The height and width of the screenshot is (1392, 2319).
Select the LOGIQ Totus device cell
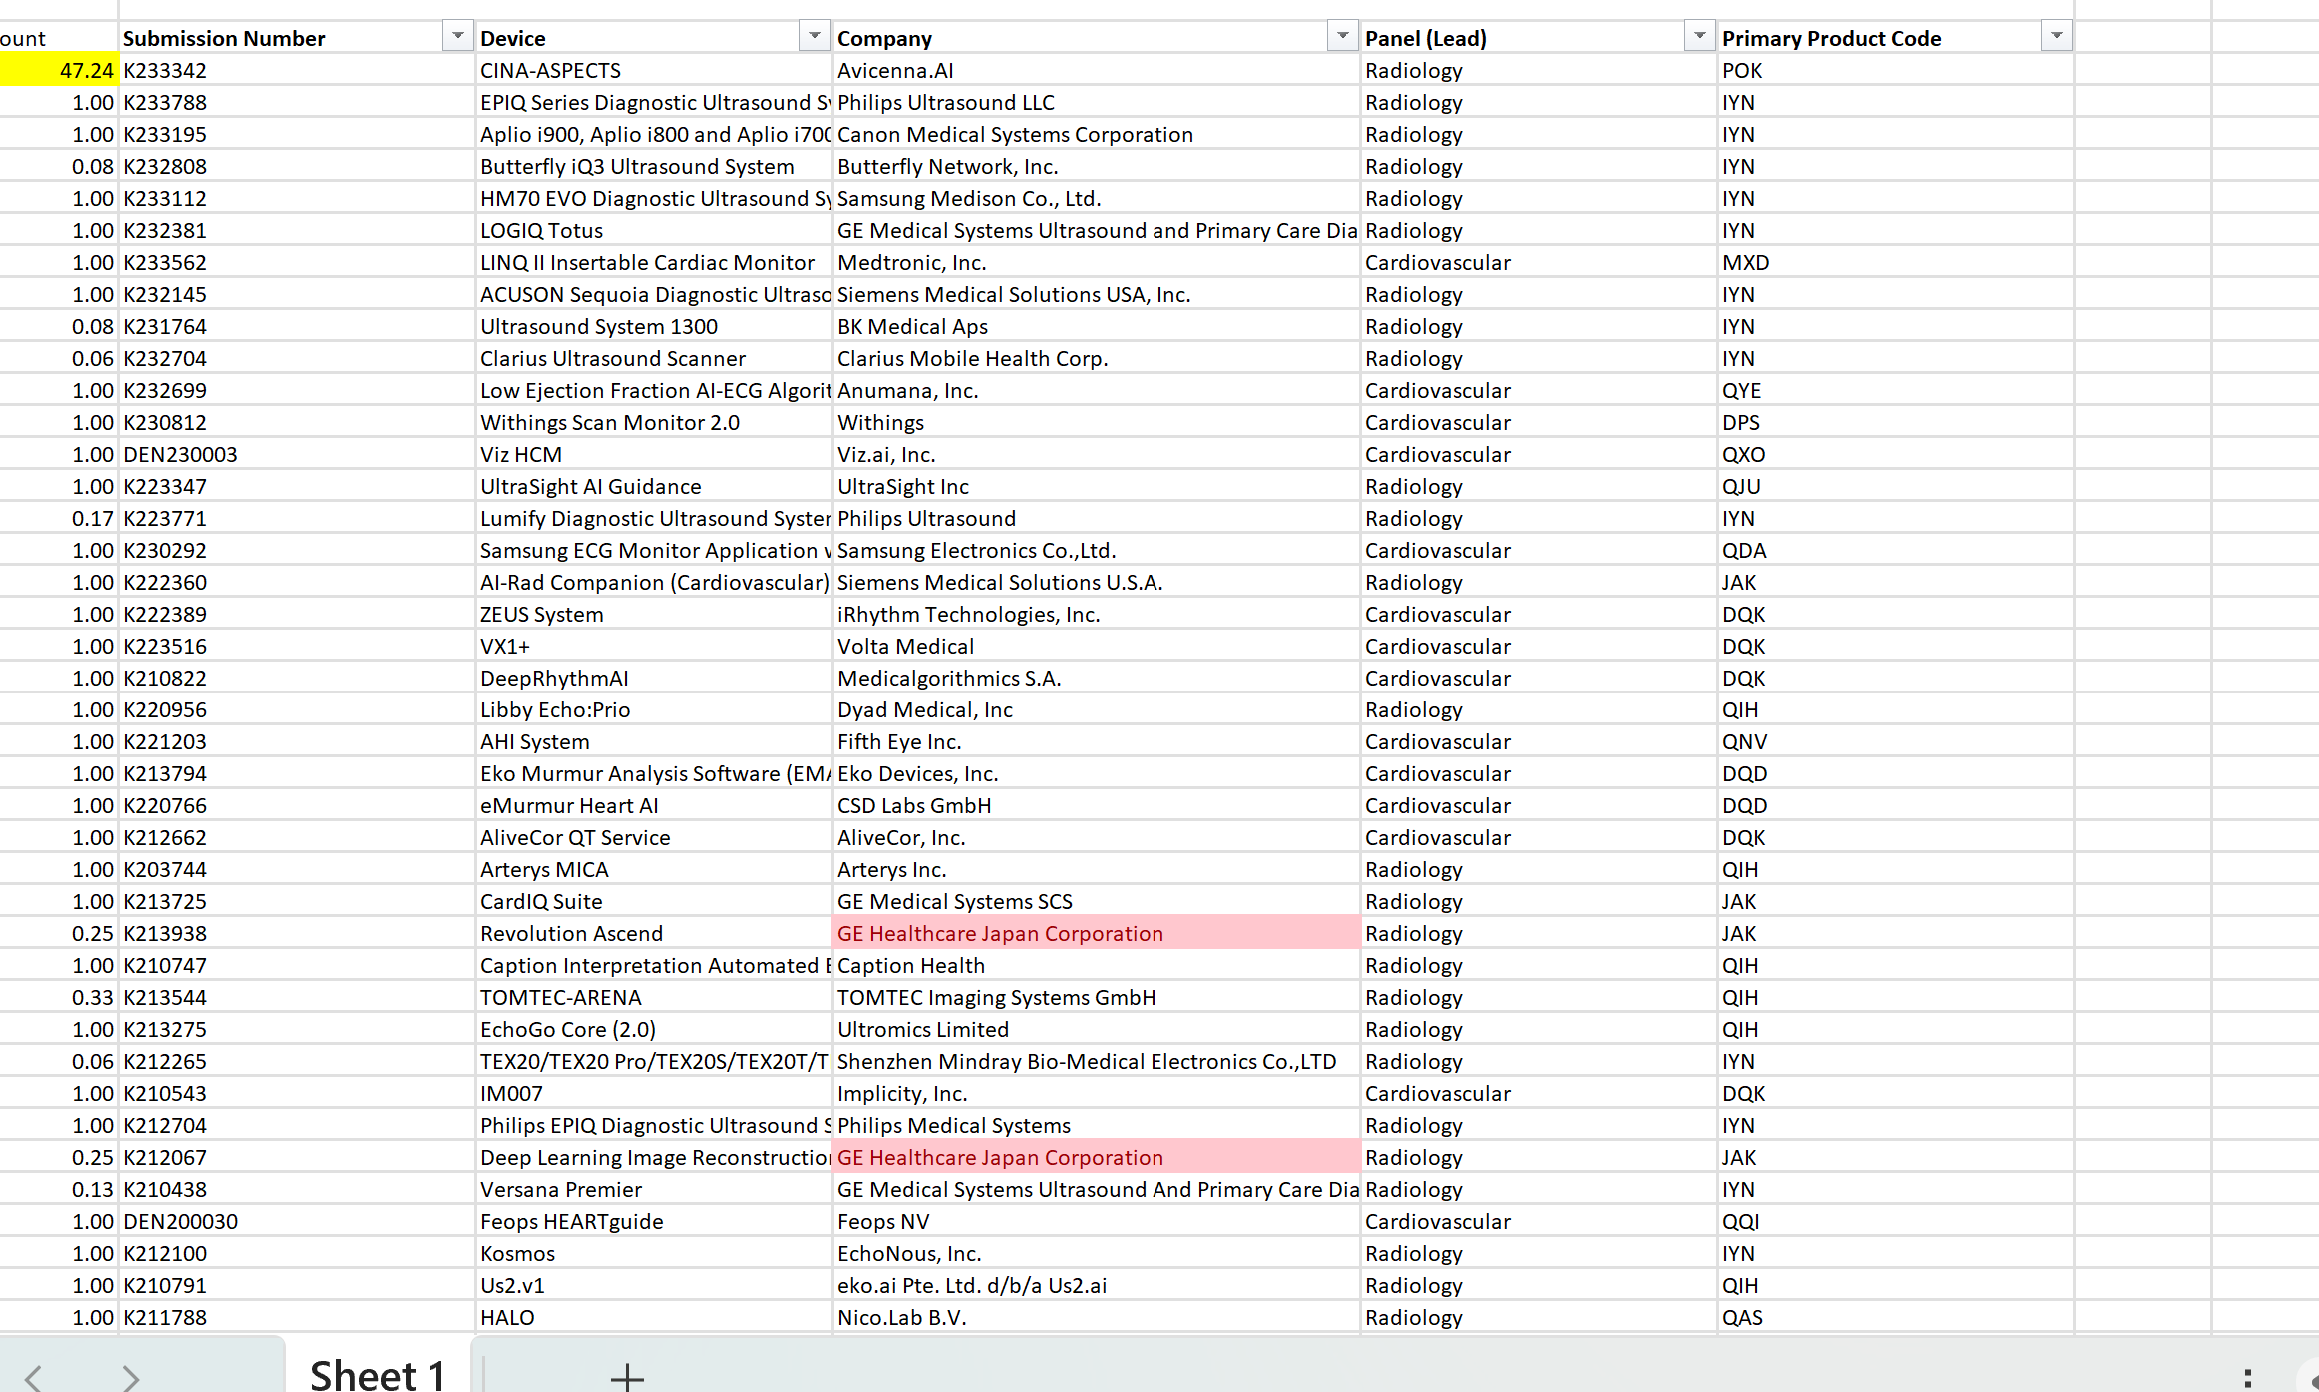tap(654, 230)
